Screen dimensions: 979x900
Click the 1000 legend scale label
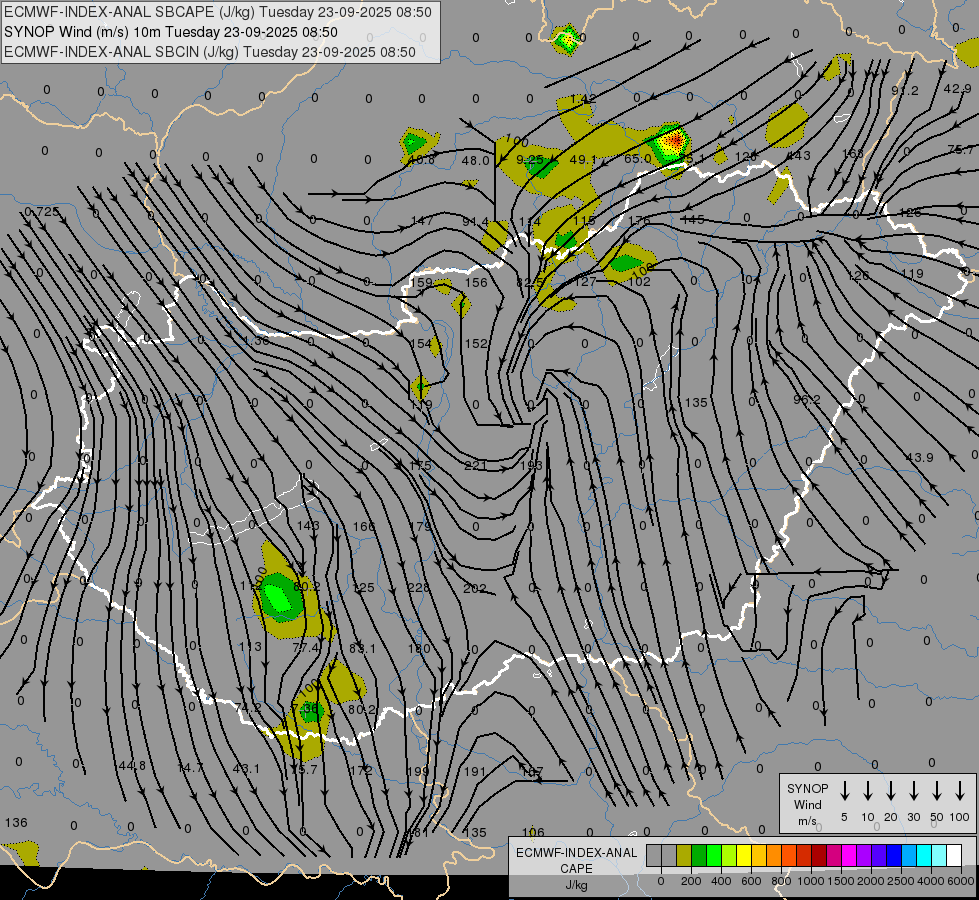[810, 881]
